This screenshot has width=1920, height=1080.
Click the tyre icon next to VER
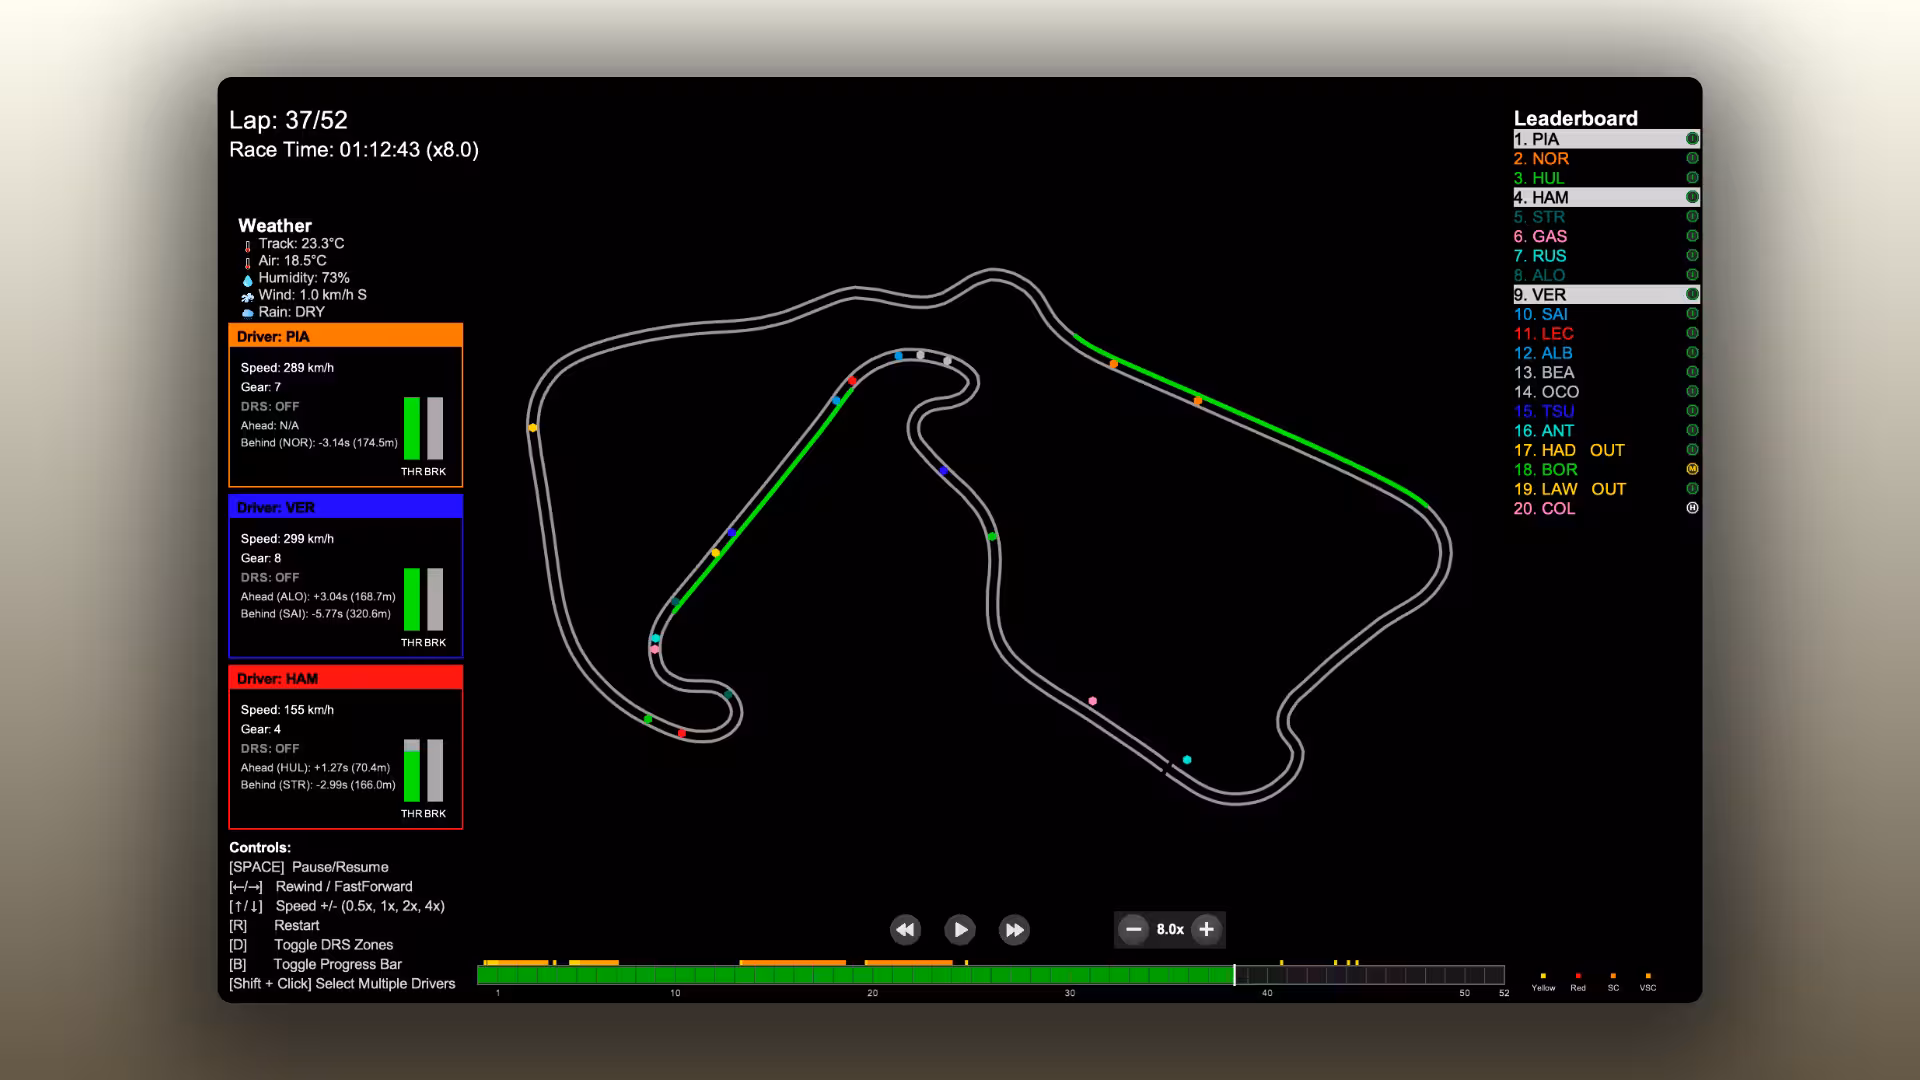click(x=1692, y=294)
